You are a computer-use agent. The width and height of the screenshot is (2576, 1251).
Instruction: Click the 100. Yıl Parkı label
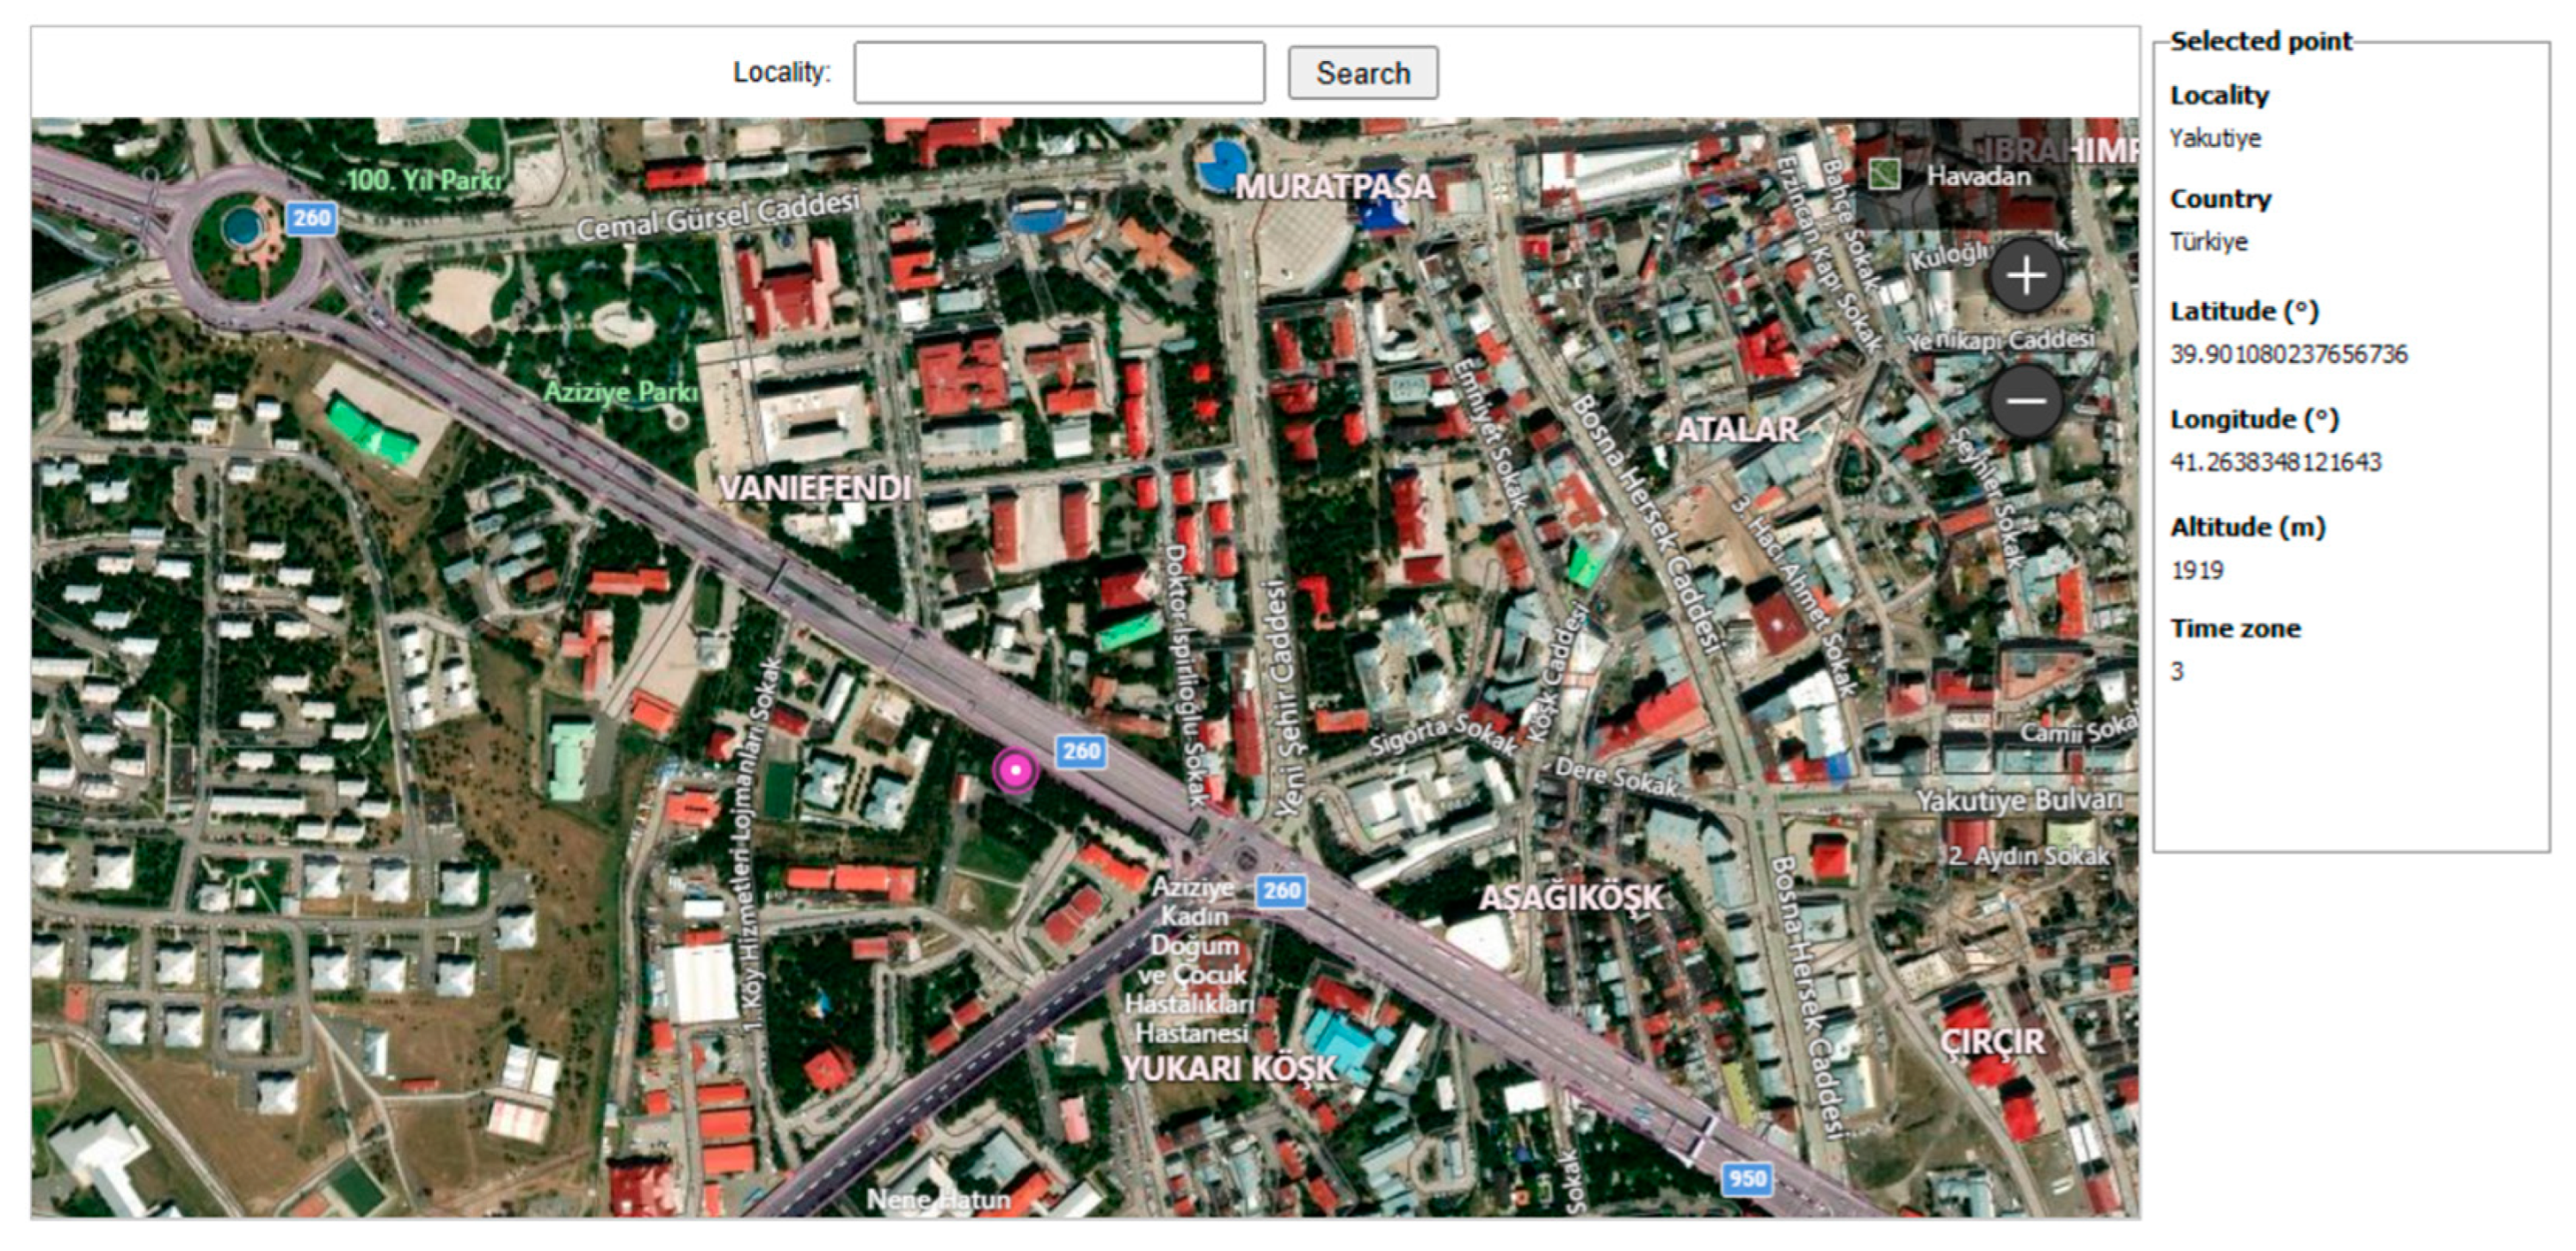425,181
